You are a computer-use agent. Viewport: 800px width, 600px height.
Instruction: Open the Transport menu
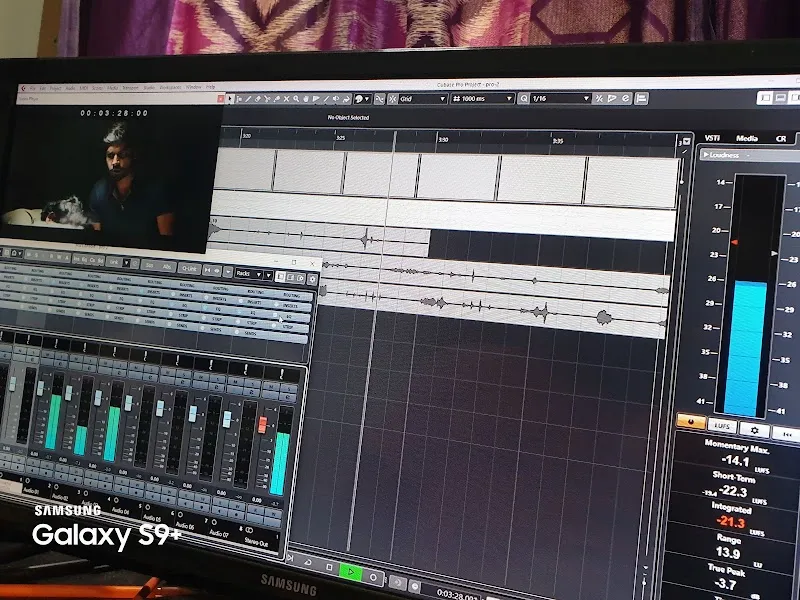(131, 88)
